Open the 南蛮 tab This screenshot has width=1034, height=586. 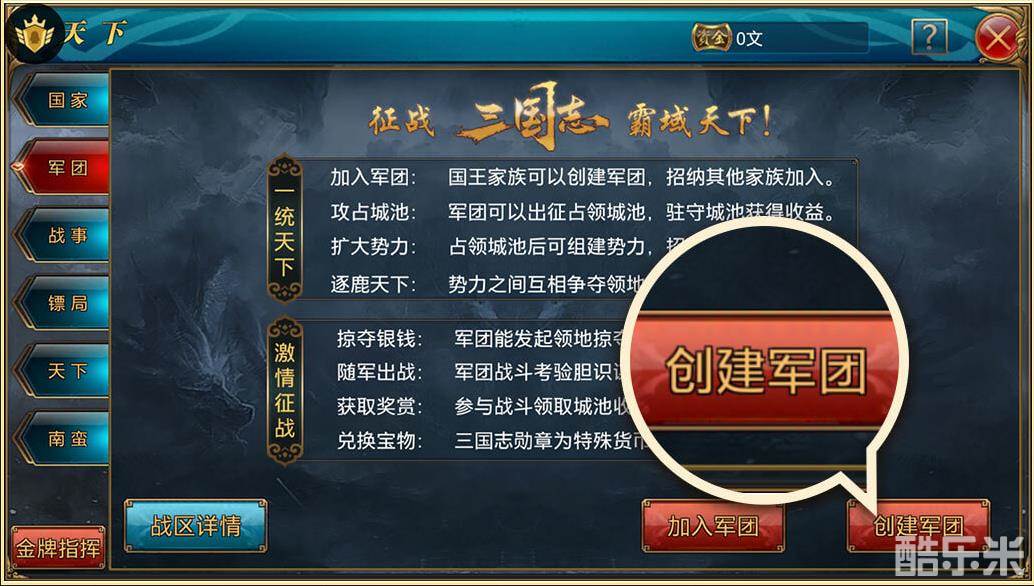(x=63, y=438)
